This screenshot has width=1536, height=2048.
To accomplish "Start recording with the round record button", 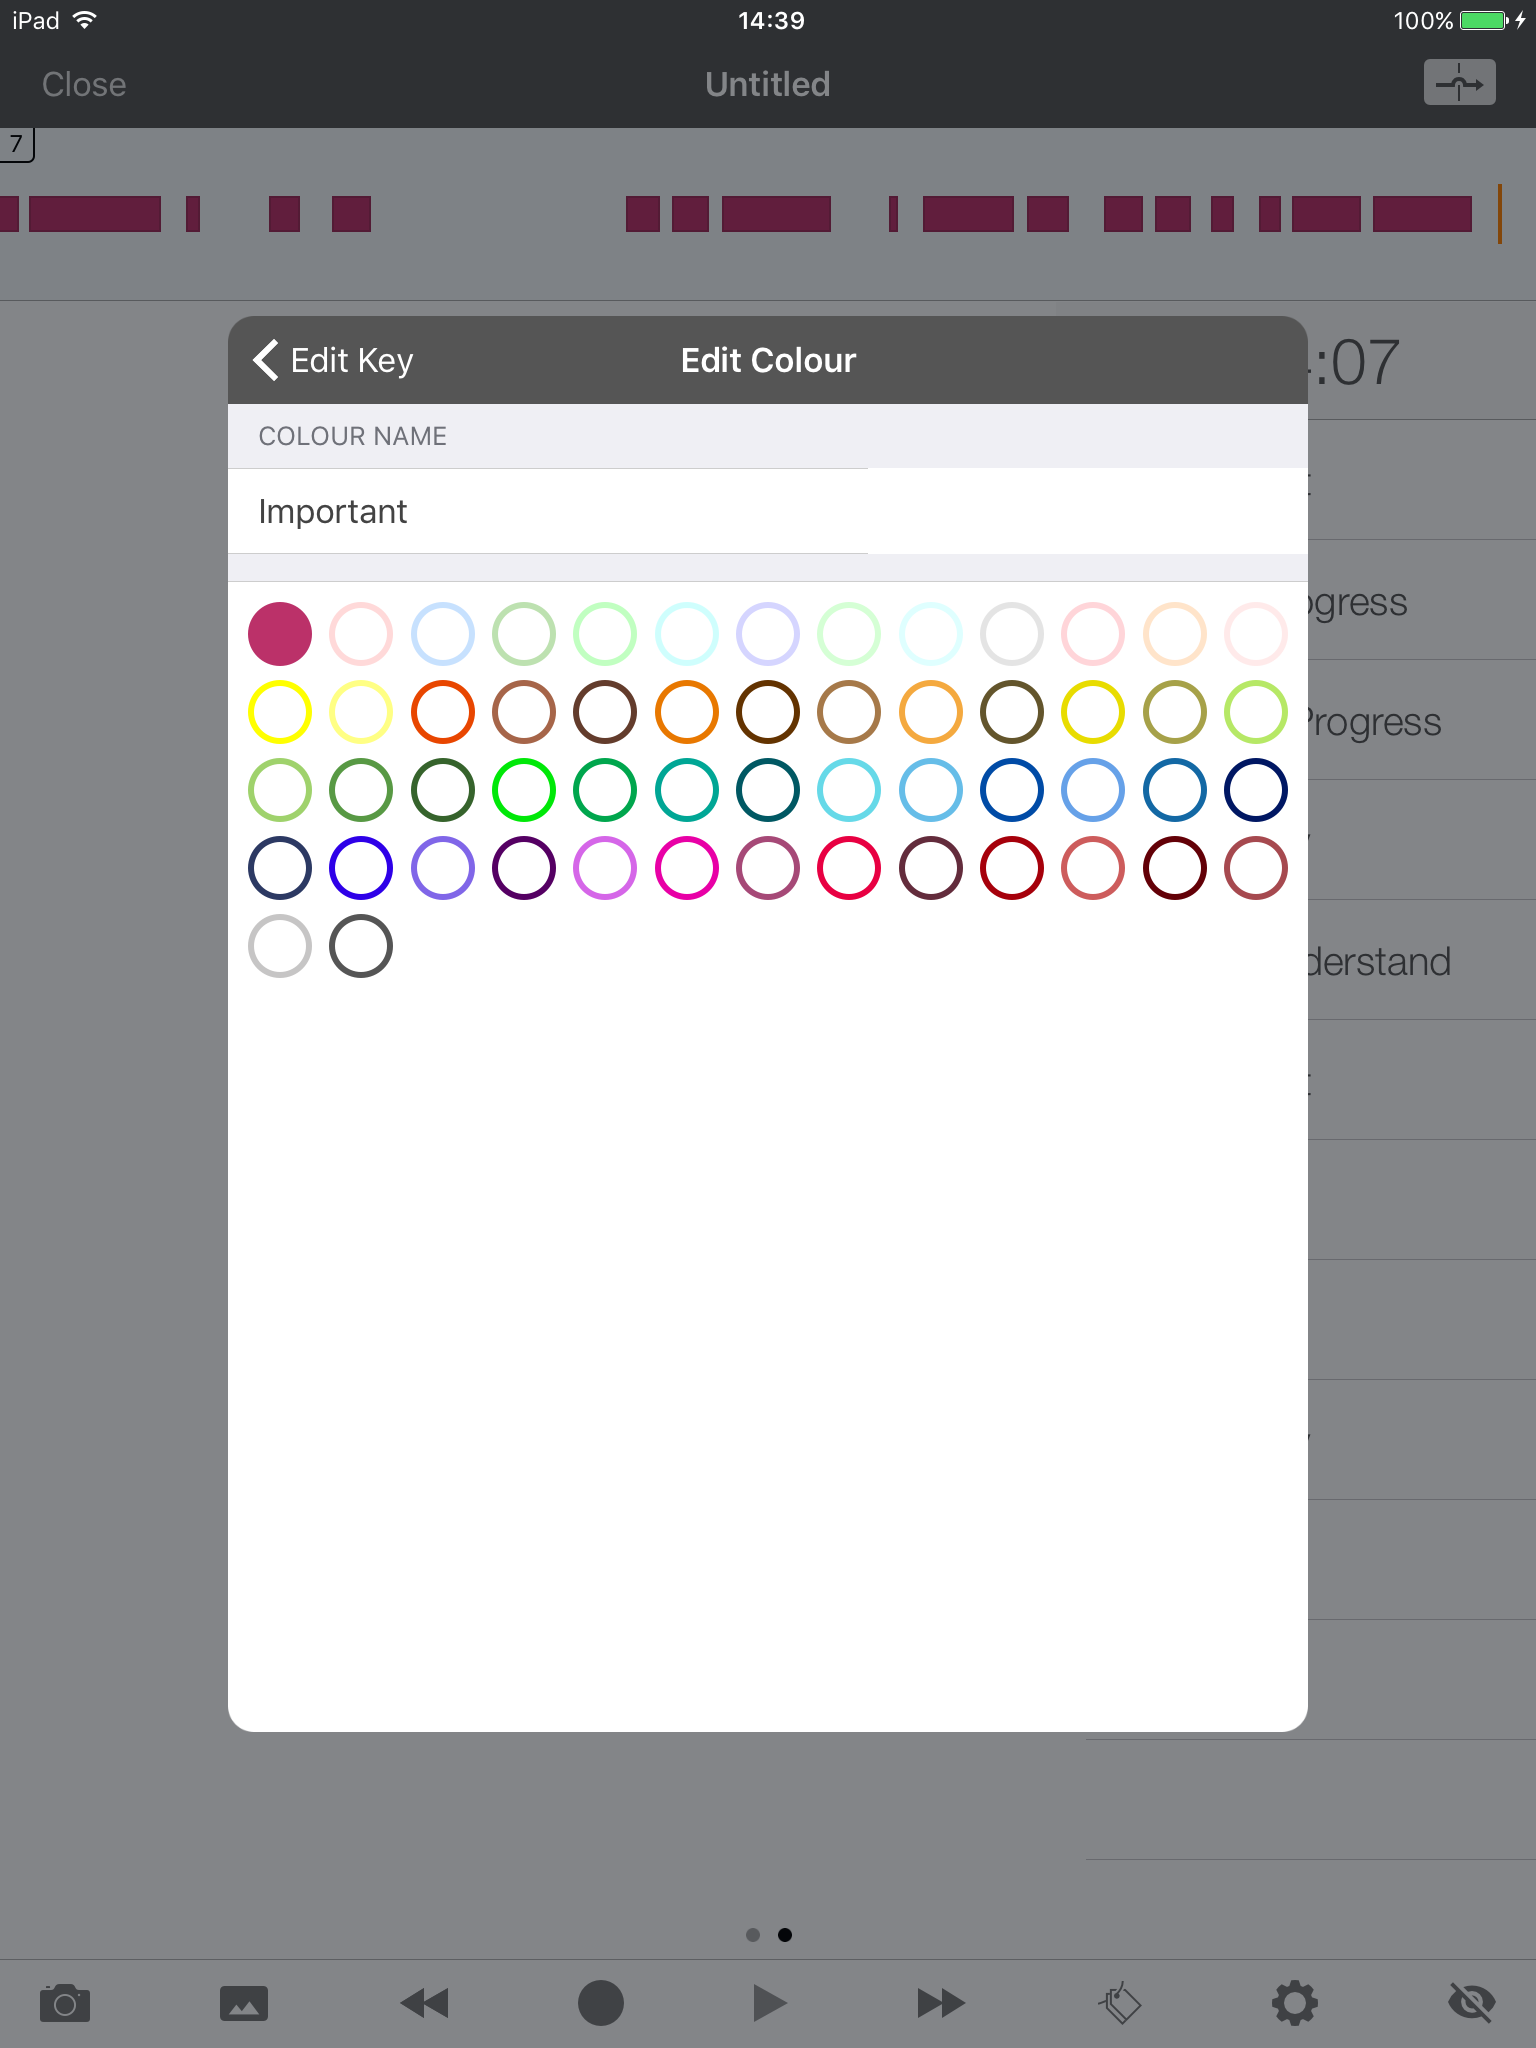I will tap(601, 2003).
